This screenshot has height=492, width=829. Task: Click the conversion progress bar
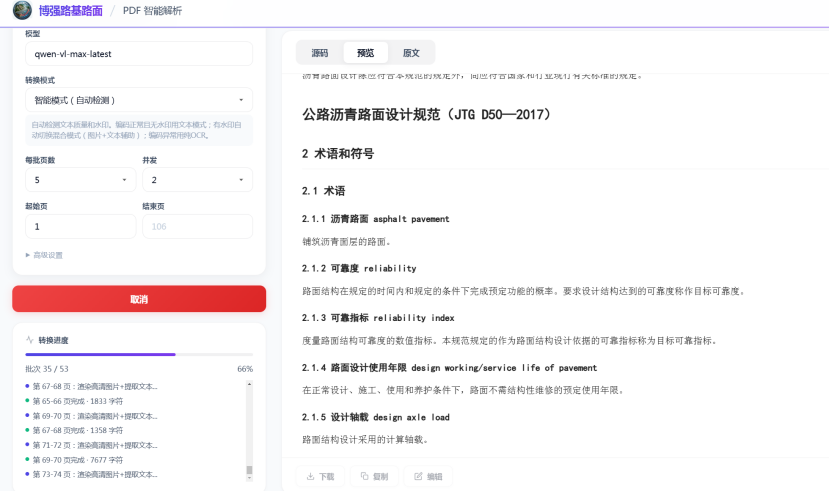[139, 355]
